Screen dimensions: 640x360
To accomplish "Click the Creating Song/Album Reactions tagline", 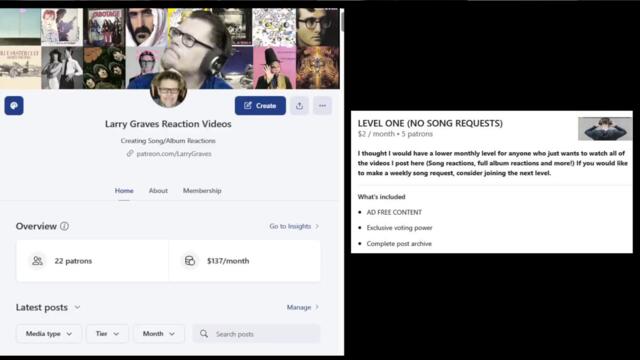I will coord(168,141).
